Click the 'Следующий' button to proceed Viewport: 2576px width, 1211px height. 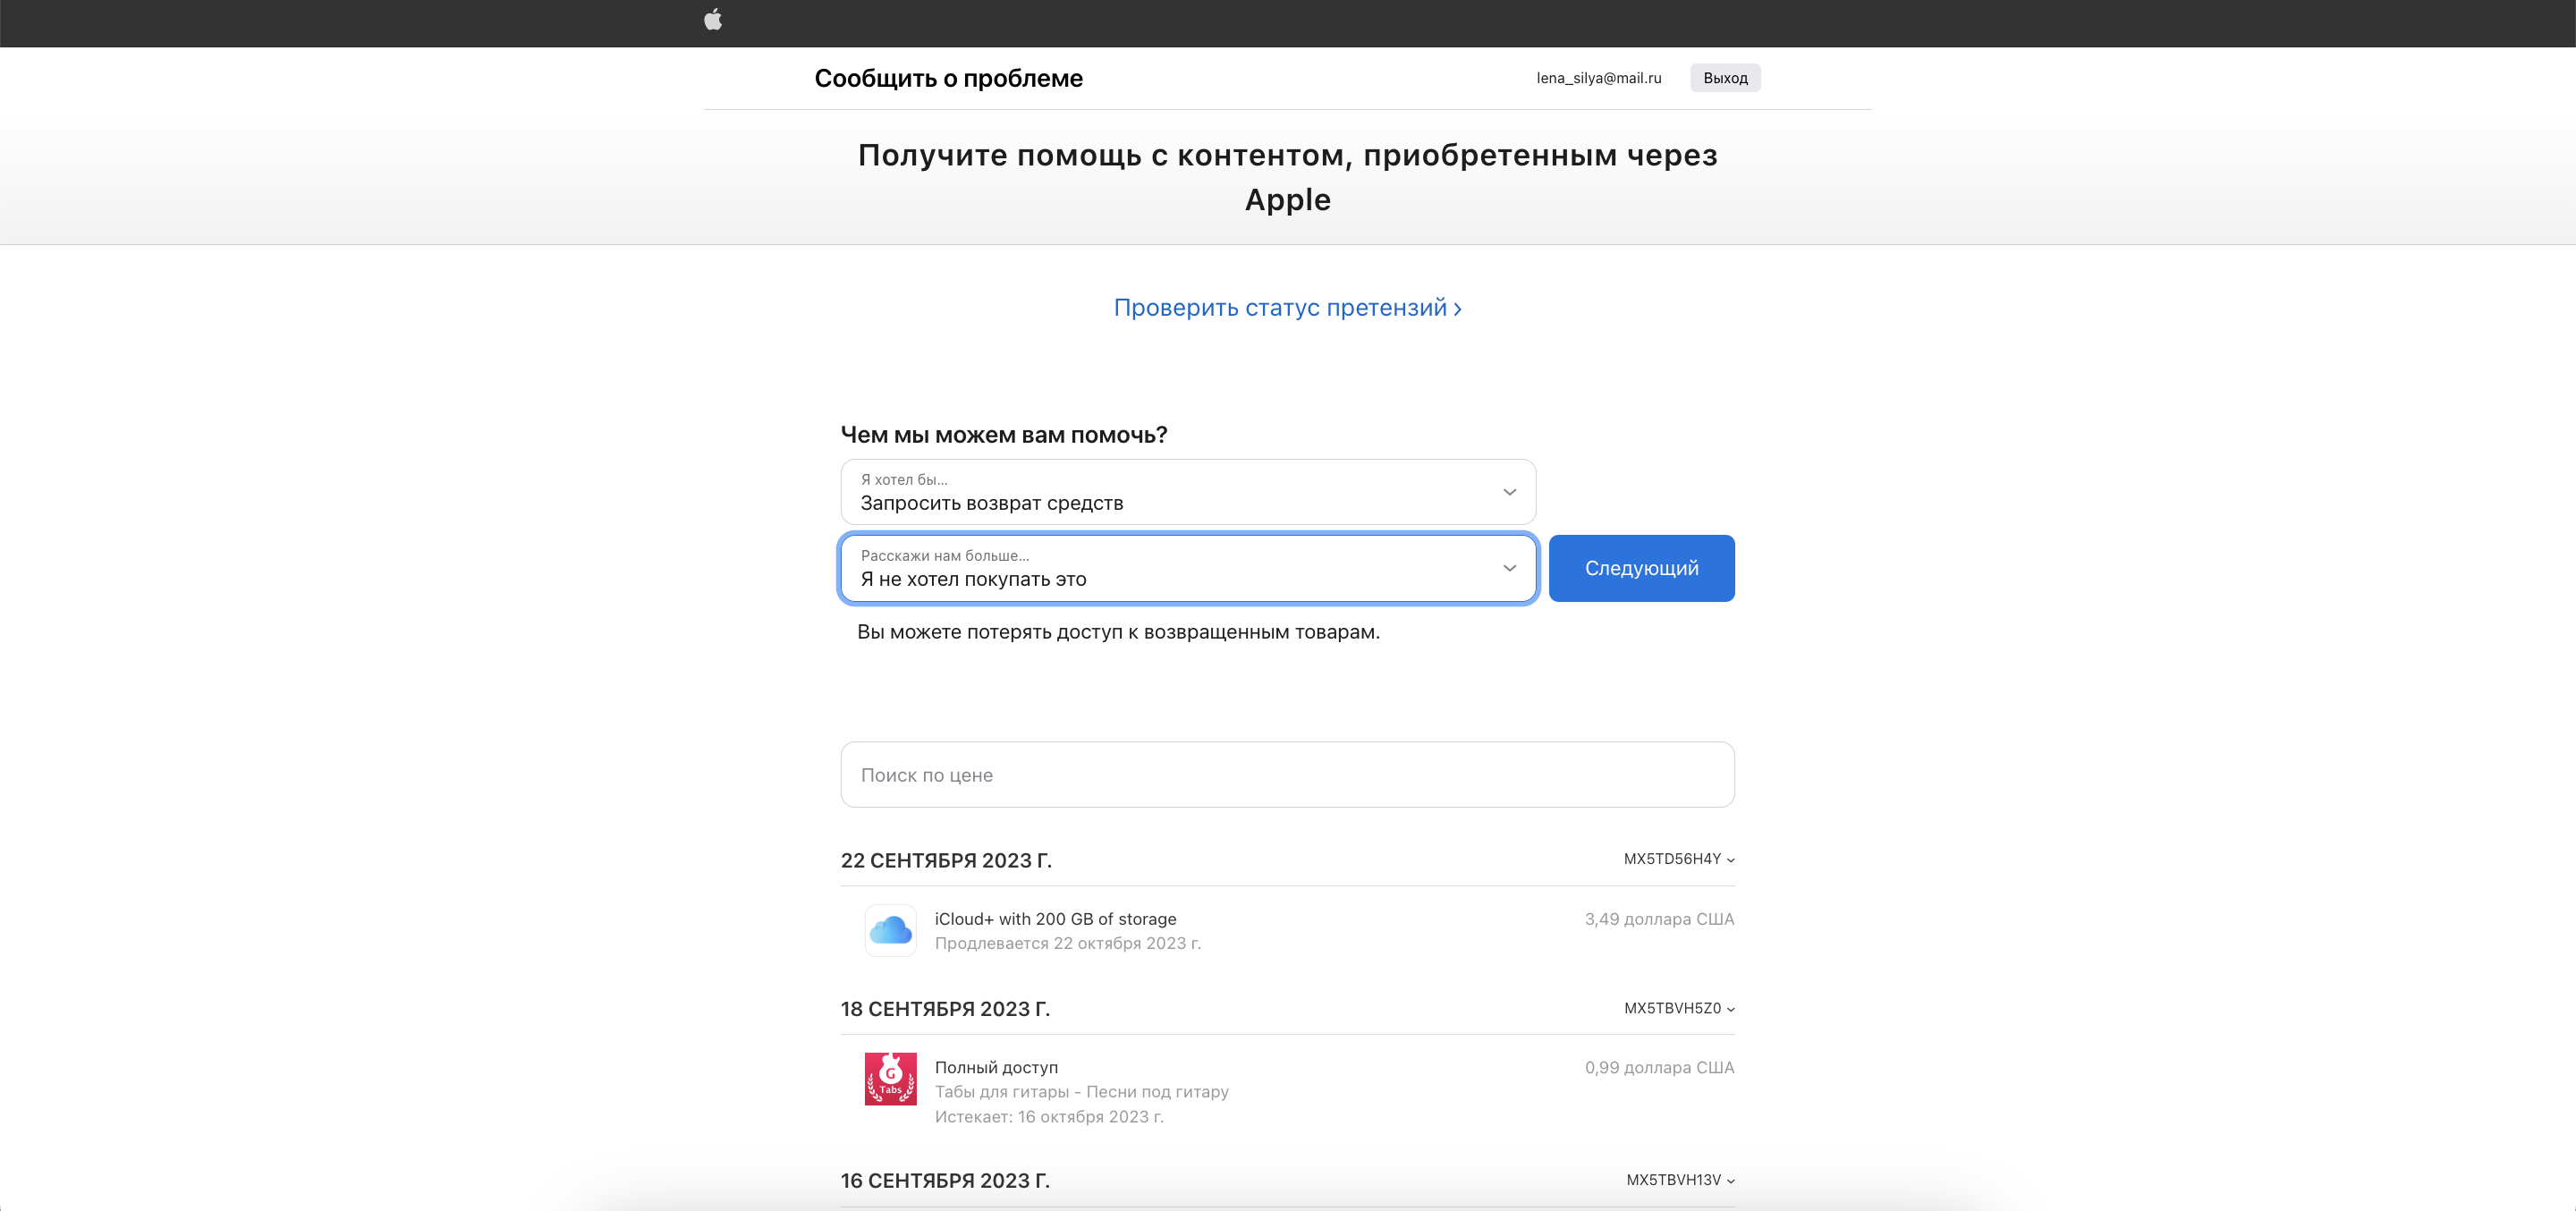(x=1641, y=567)
